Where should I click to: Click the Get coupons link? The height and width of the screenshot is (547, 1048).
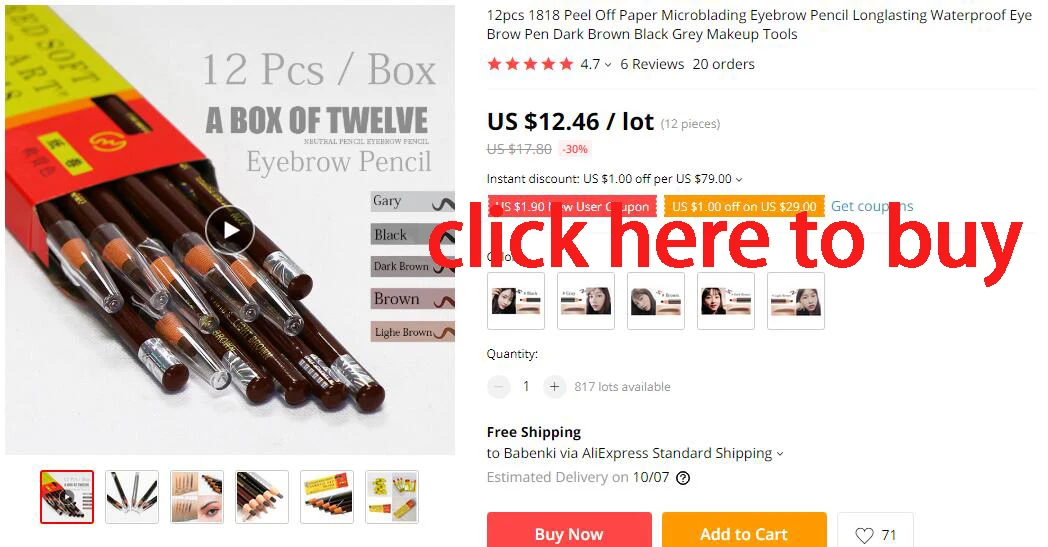pos(872,206)
